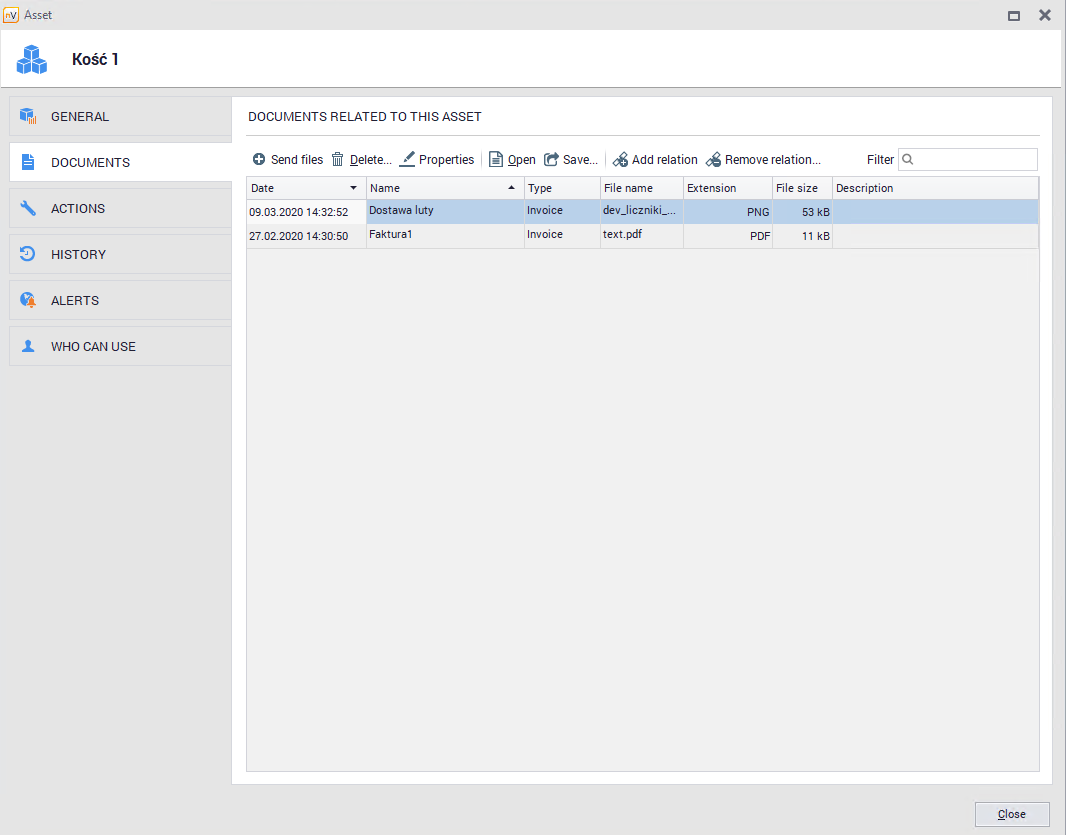Click the Remove relation icon

(713, 160)
